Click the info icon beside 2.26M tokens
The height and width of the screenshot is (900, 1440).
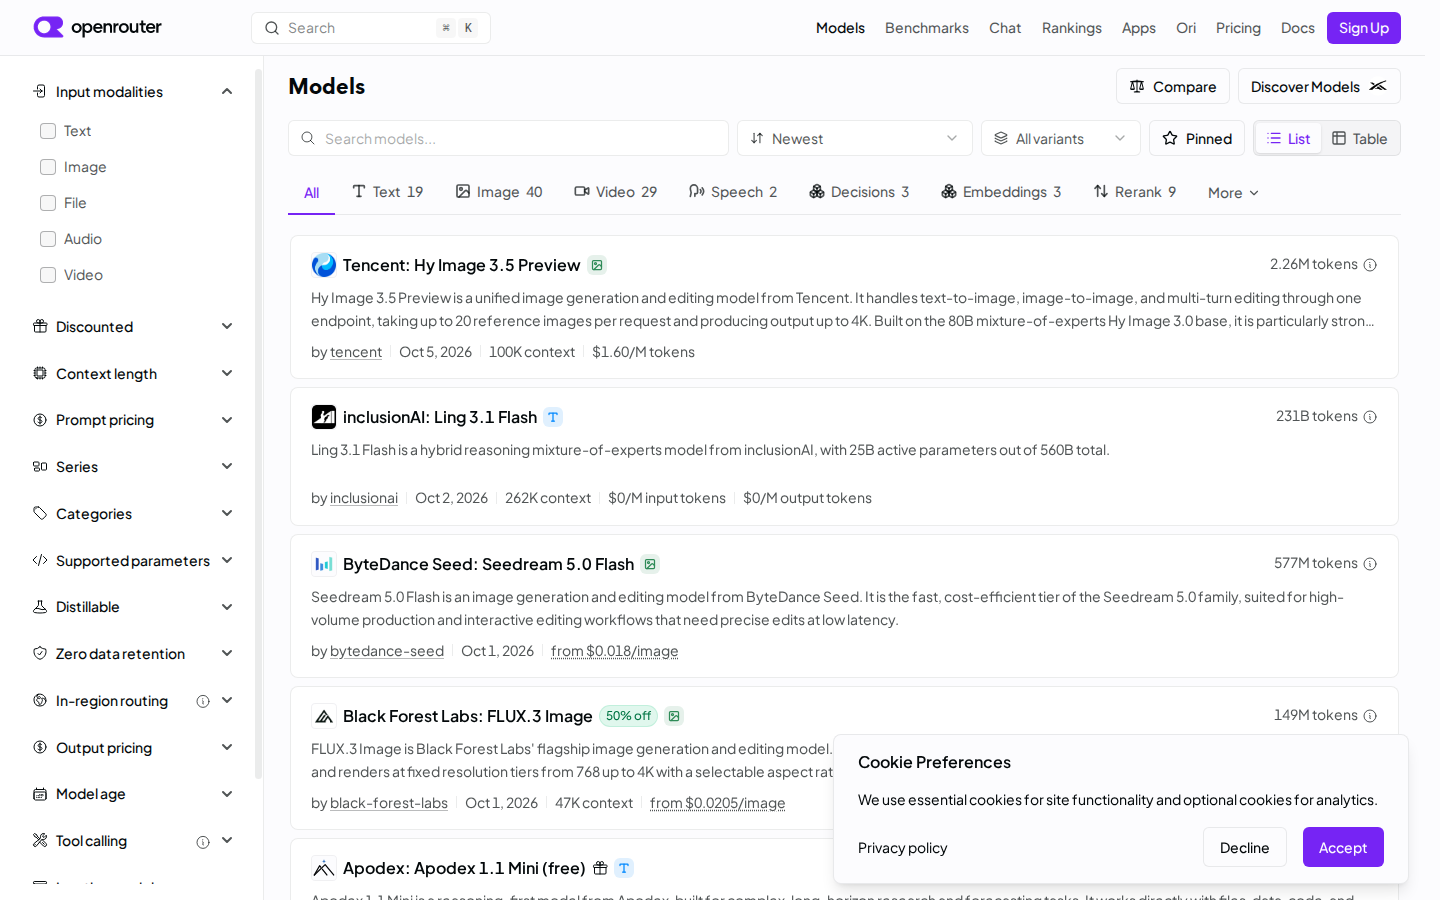pyautogui.click(x=1370, y=265)
